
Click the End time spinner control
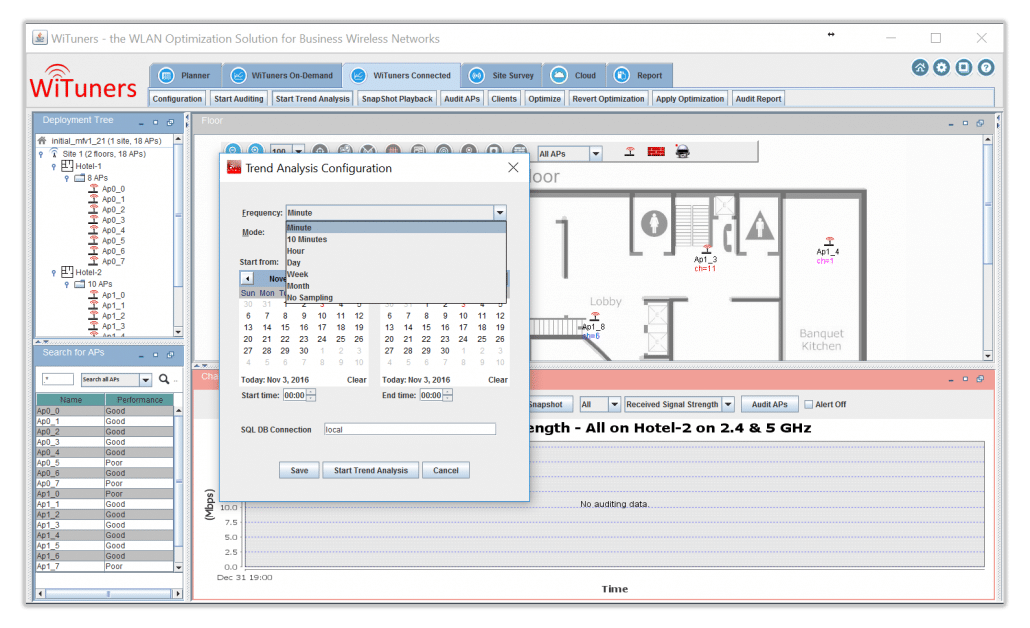(x=447, y=395)
